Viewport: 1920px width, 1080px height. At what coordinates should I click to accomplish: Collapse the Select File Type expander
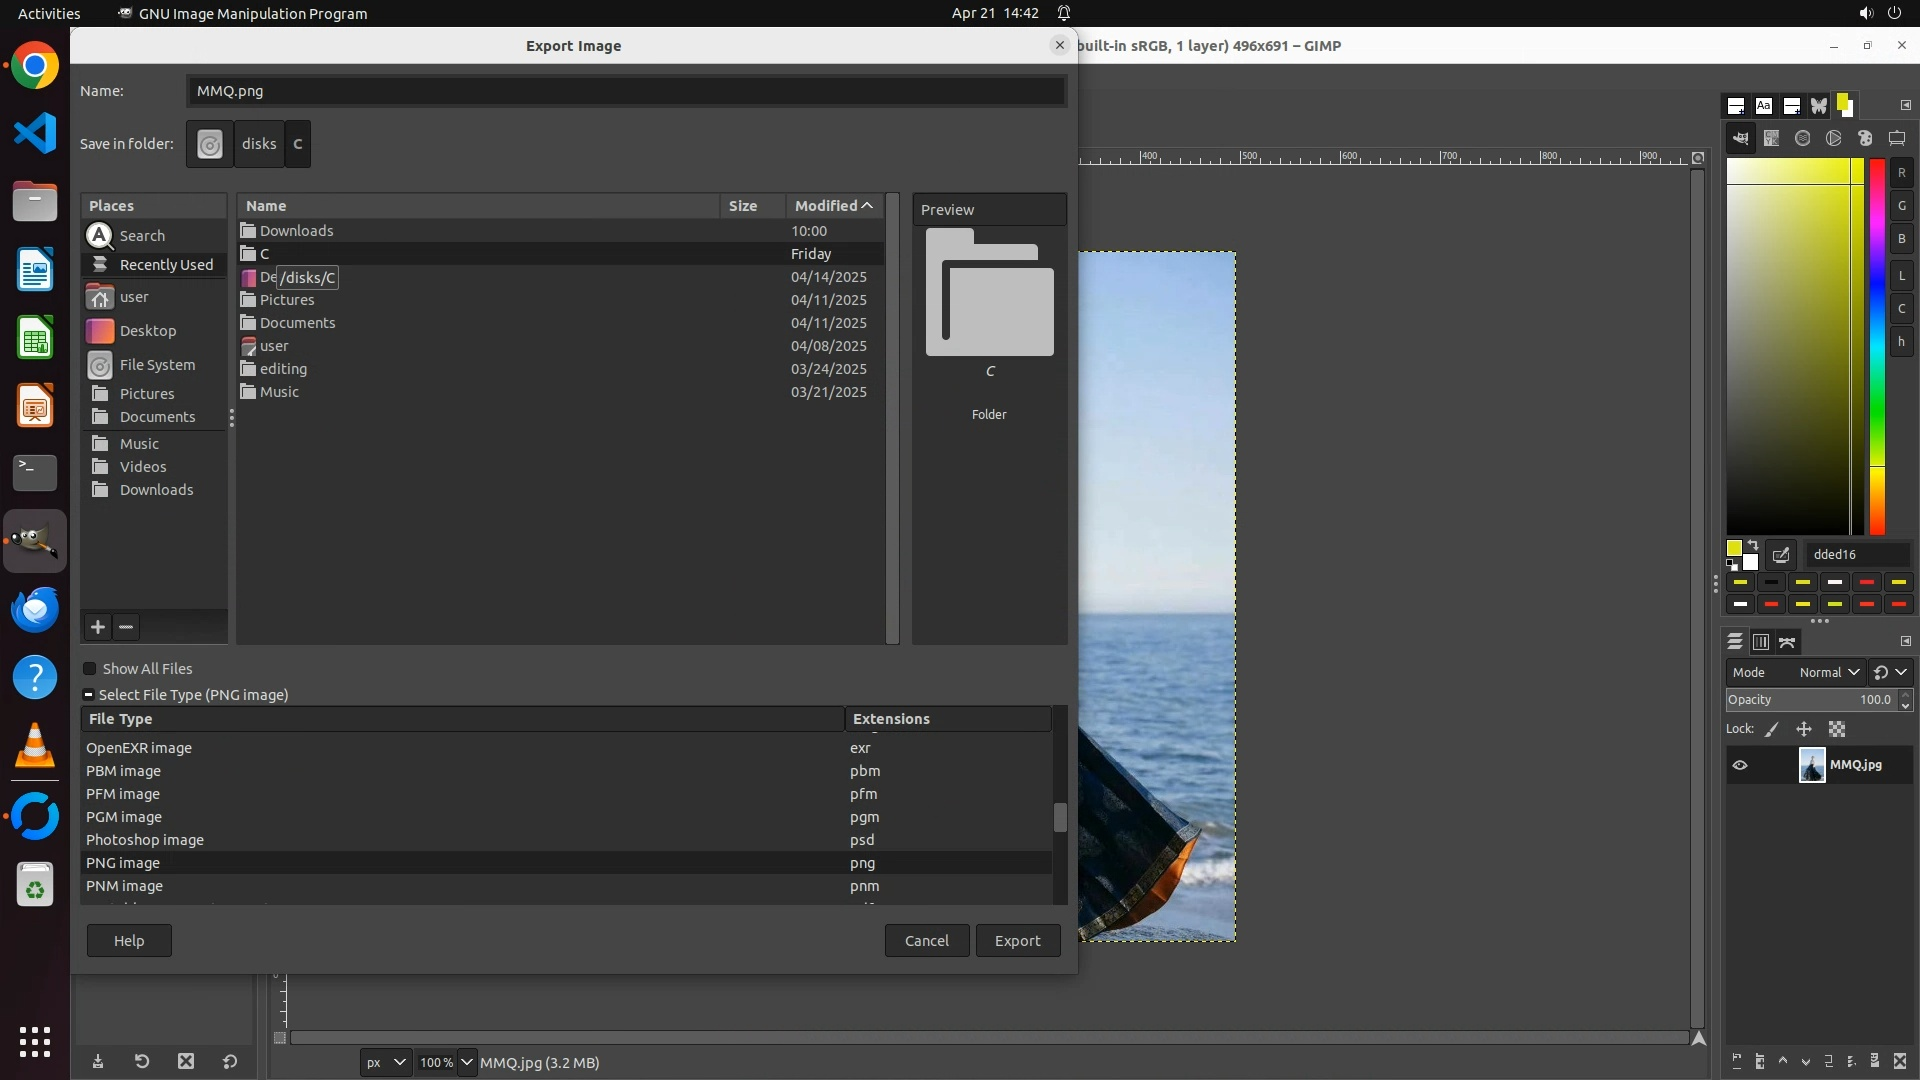pos(89,695)
